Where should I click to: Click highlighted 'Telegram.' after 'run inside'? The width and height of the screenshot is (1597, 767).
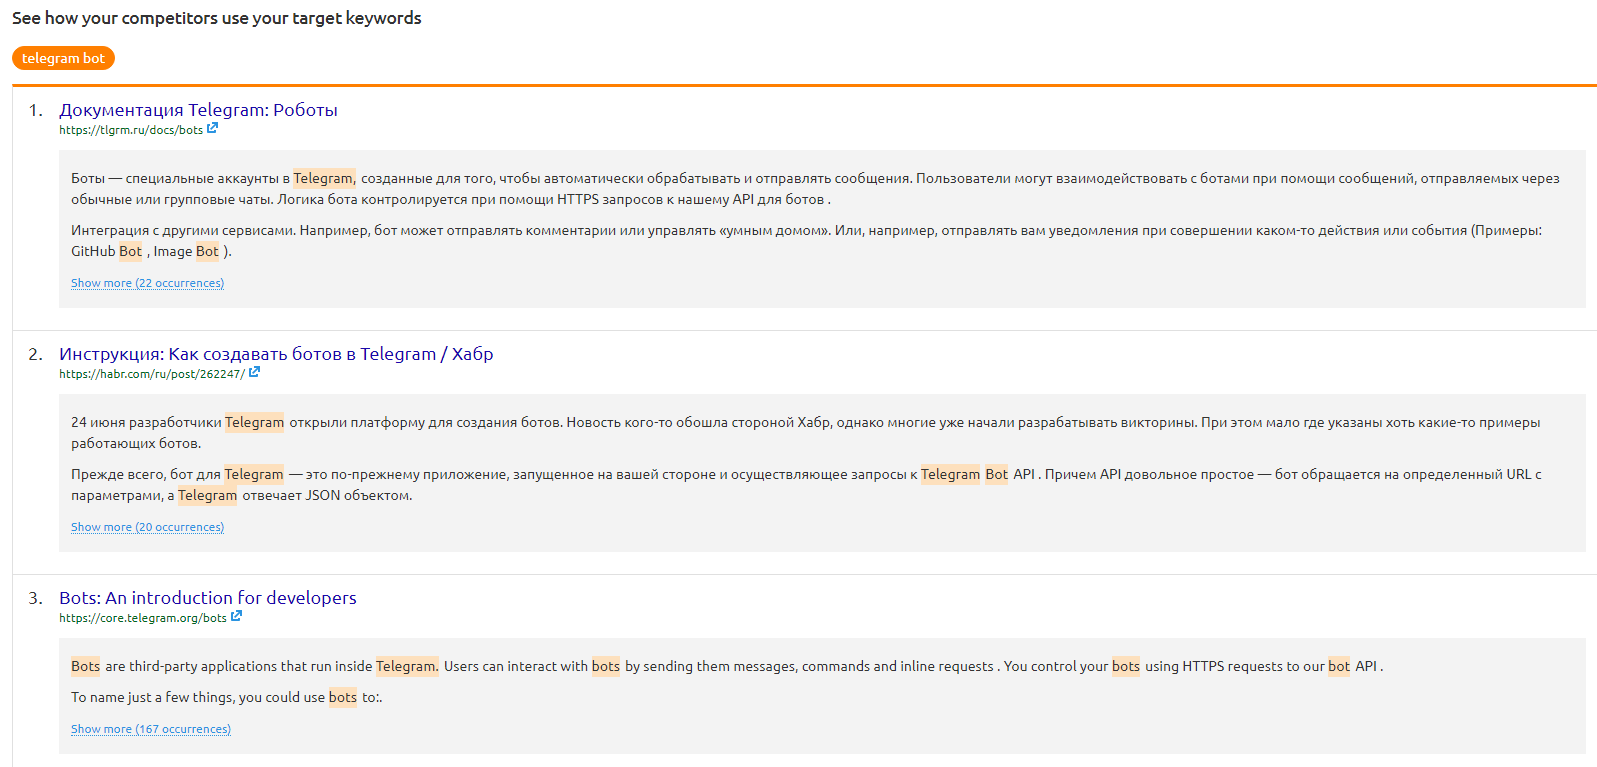(407, 666)
